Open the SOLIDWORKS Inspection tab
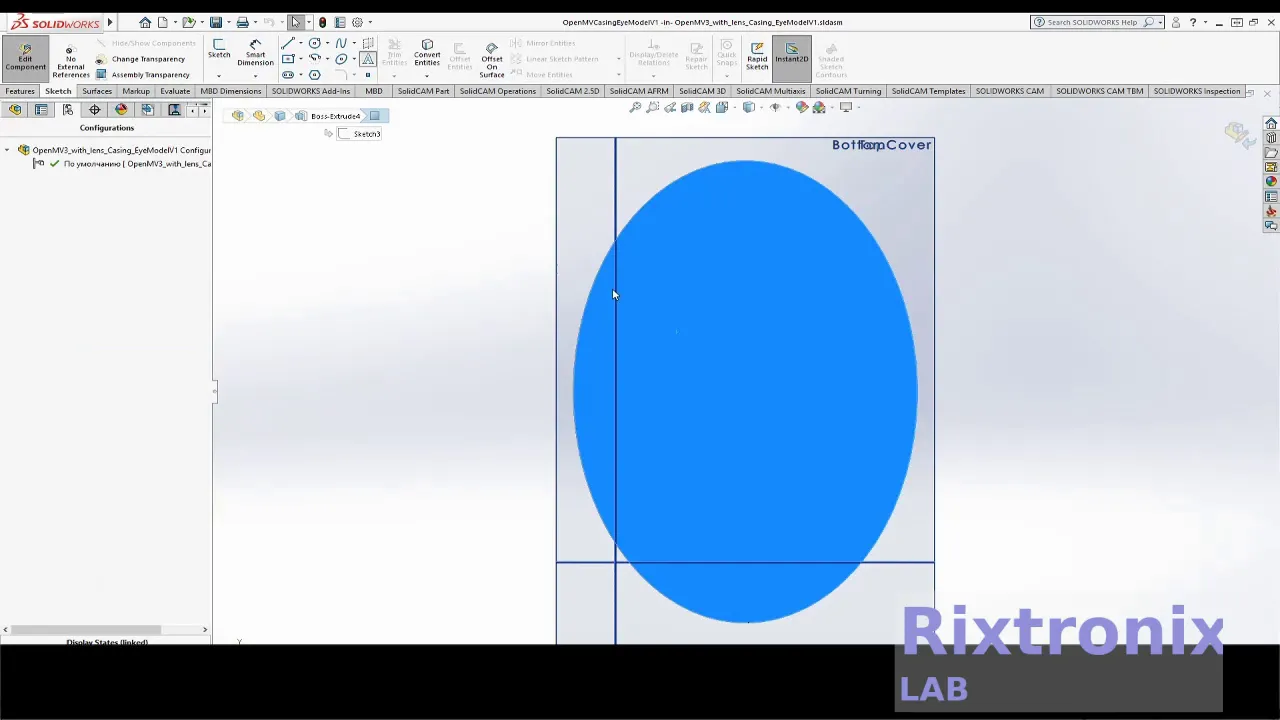The height and width of the screenshot is (720, 1280). click(1197, 91)
